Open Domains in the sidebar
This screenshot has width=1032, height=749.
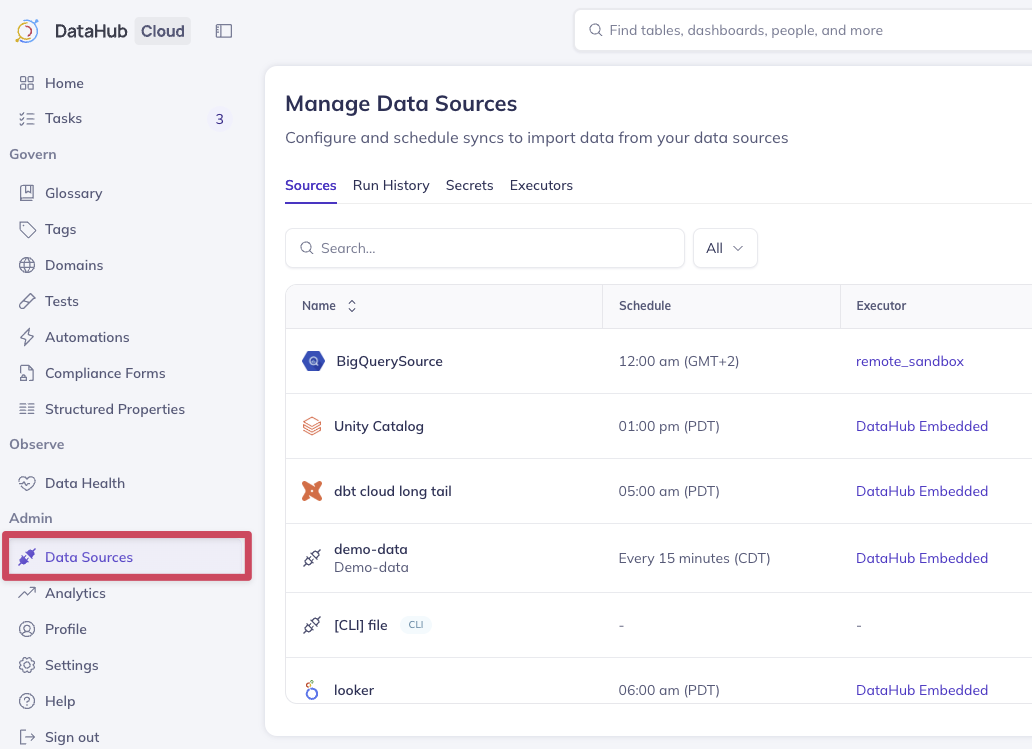tap(74, 265)
